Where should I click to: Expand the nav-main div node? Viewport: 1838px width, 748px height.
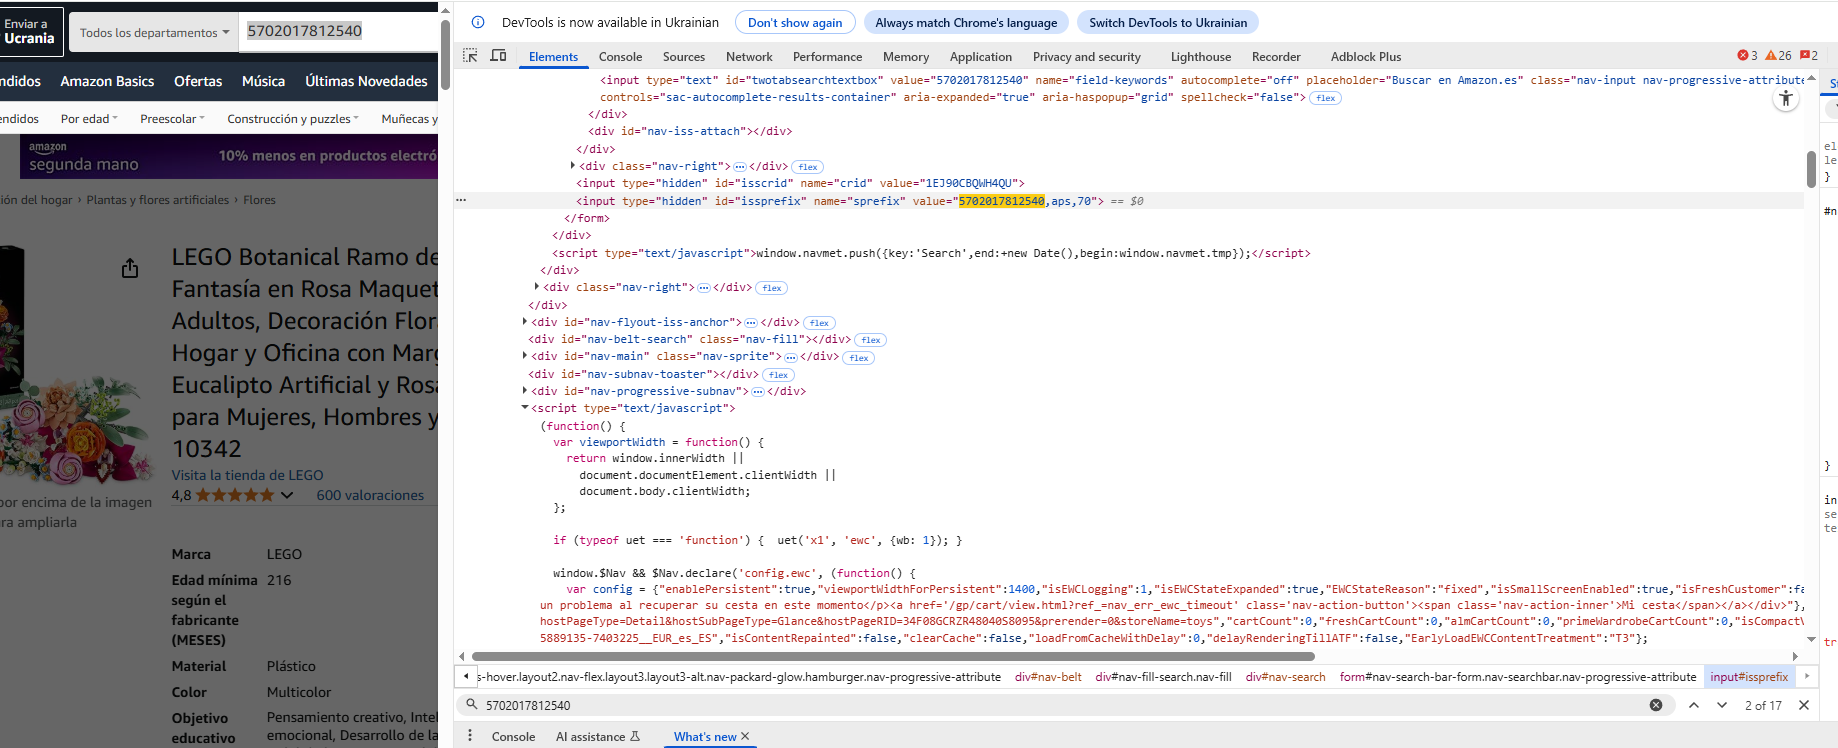525,356
